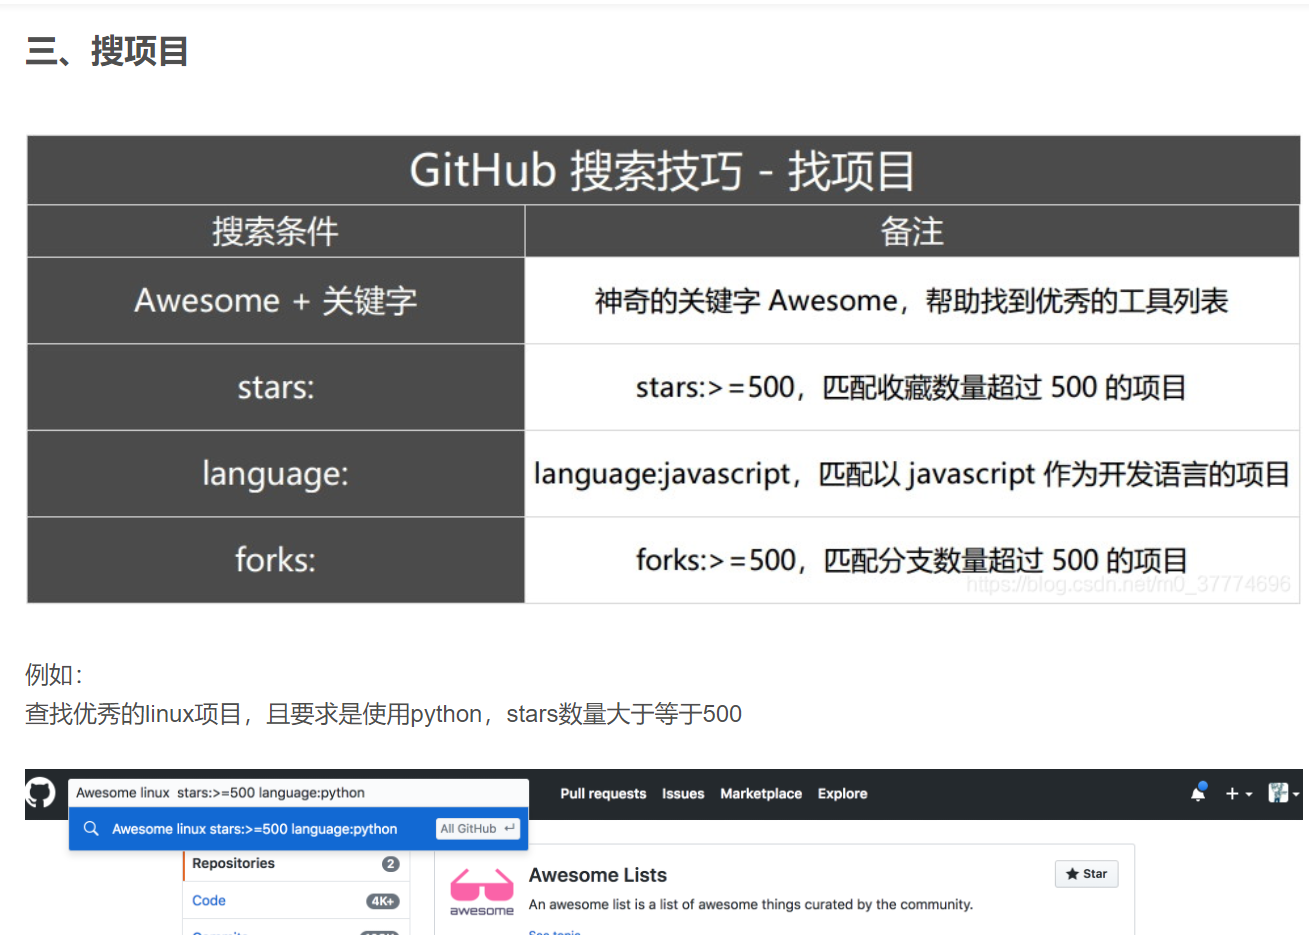Click the 神奇的关键字 Awesome note cell
Viewport: 1309px width, 935px height.
tap(912, 301)
